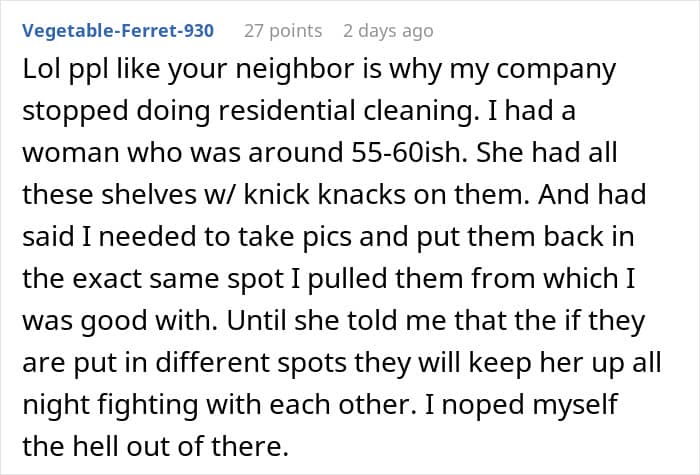Click the word pulled in the comment
700x475 pixels.
pos(347,280)
